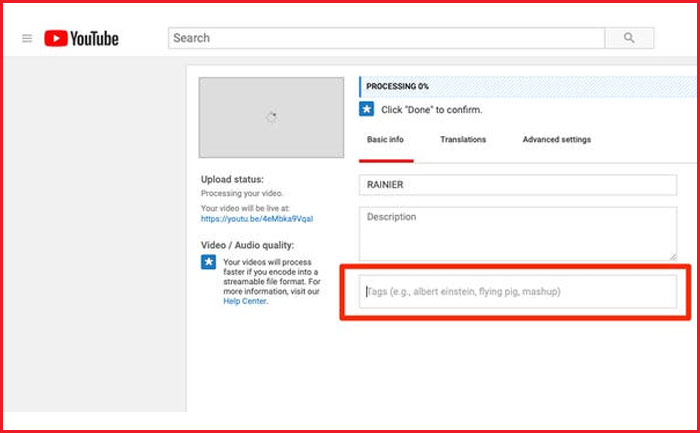Screen dimensions: 700x433
Task: Click inside the Description text area
Action: (517, 233)
